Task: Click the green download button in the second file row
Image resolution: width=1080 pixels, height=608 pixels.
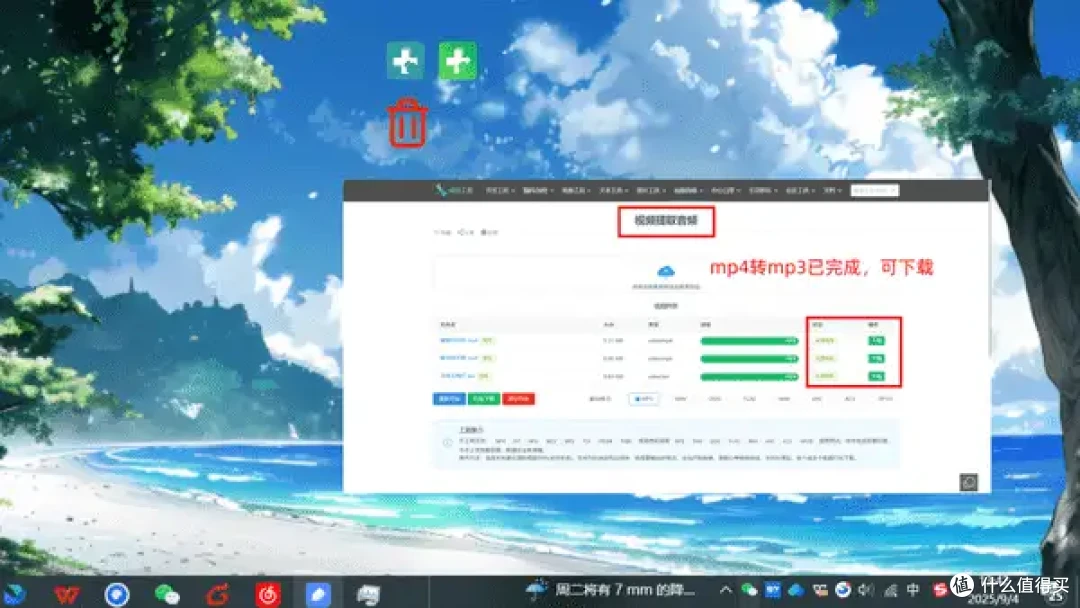Action: coord(876,359)
